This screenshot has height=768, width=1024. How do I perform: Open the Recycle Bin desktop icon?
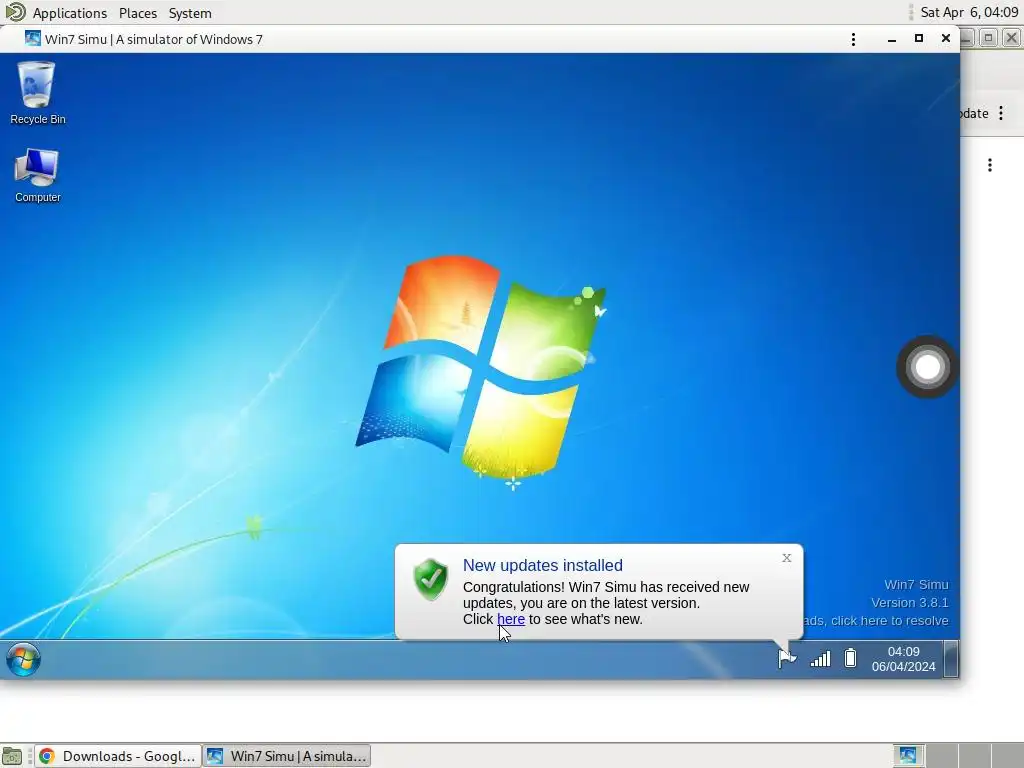point(37,92)
